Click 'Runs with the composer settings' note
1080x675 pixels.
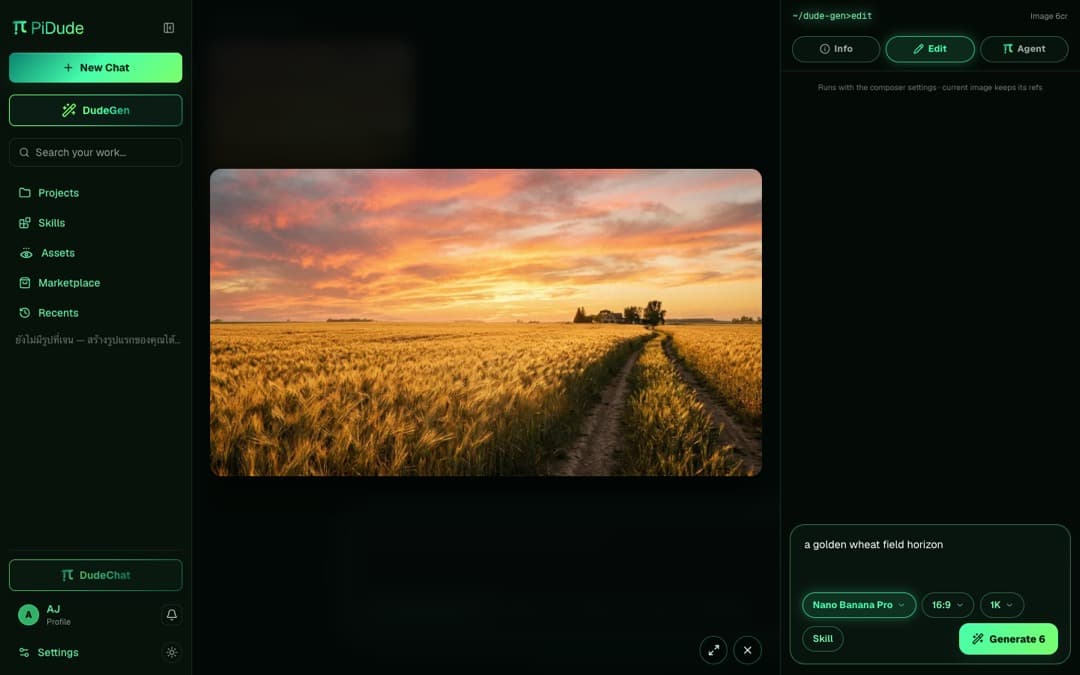click(x=930, y=87)
